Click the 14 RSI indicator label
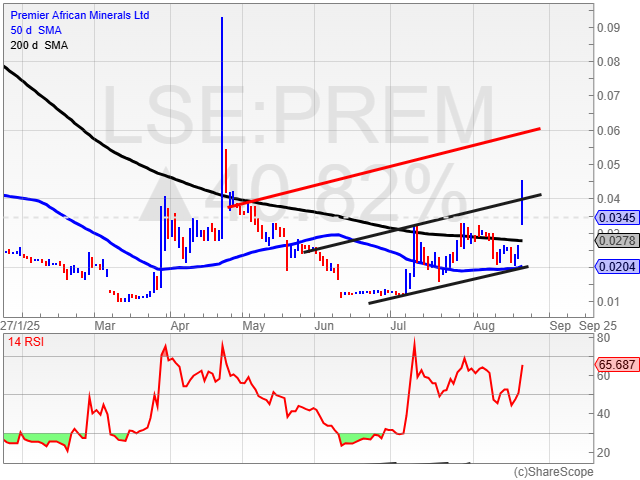The image size is (640, 480). point(26,342)
